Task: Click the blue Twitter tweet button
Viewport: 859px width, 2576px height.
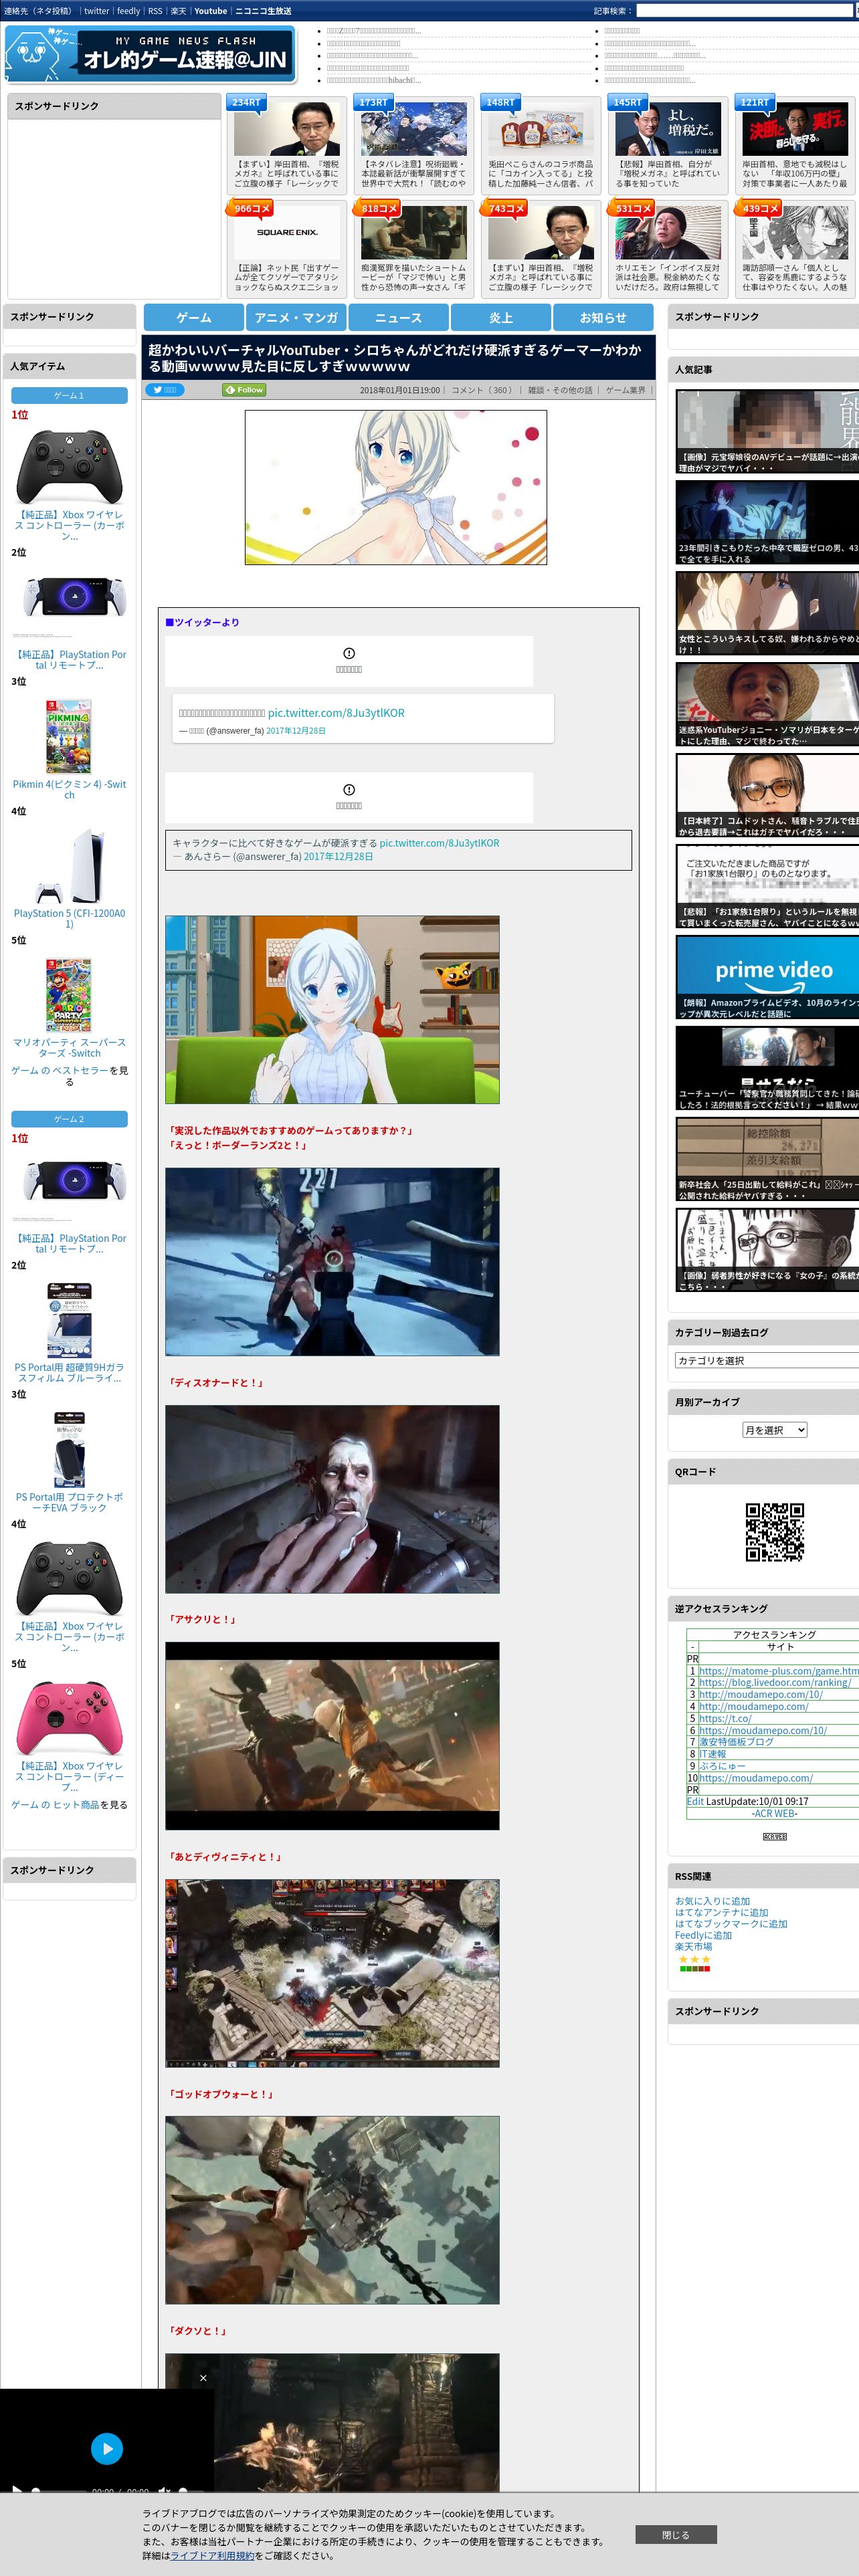Action: [165, 390]
